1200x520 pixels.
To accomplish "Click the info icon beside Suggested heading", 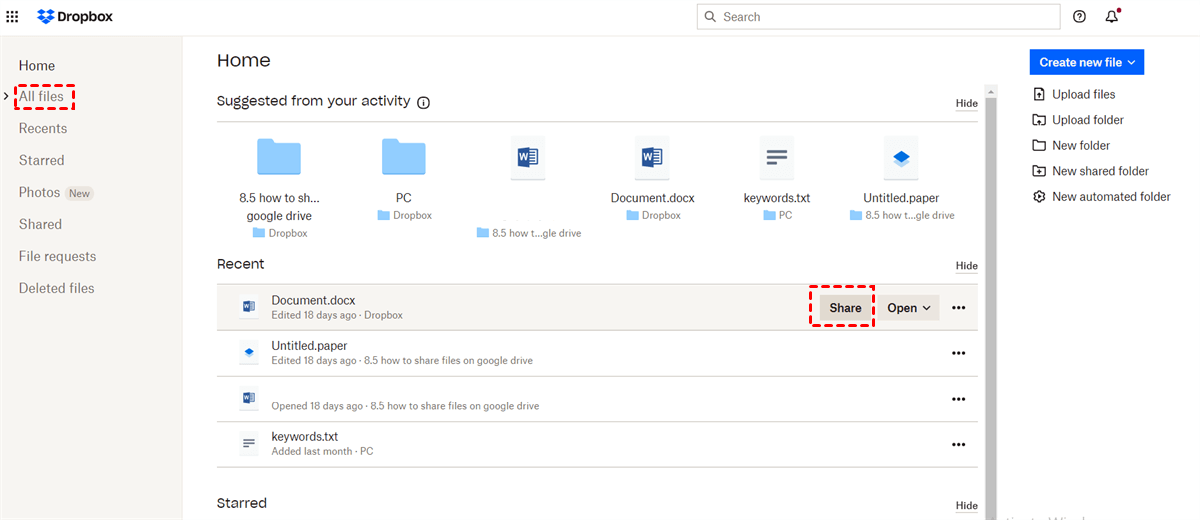I will [423, 102].
